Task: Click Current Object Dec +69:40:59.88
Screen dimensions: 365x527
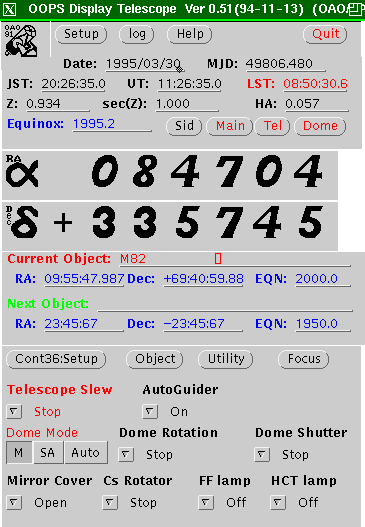Action: click(x=203, y=279)
